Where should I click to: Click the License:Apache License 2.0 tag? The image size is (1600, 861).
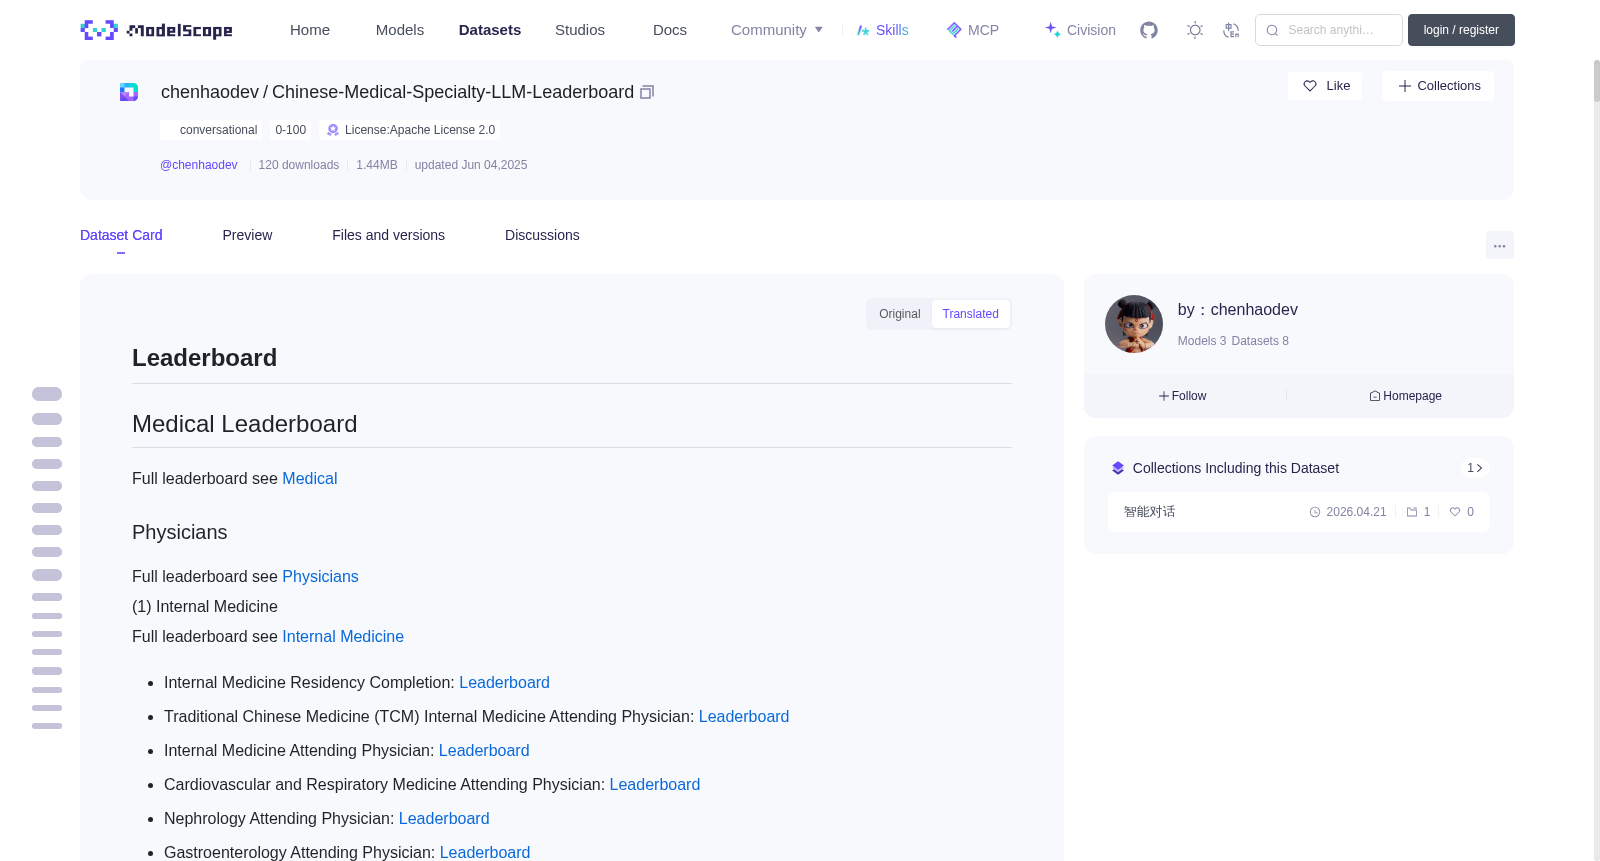pyautogui.click(x=411, y=130)
